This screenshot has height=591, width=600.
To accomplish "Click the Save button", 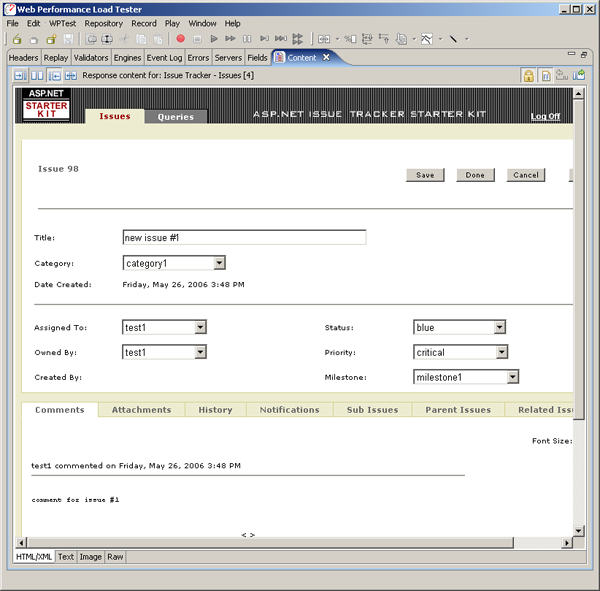I will click(x=425, y=175).
